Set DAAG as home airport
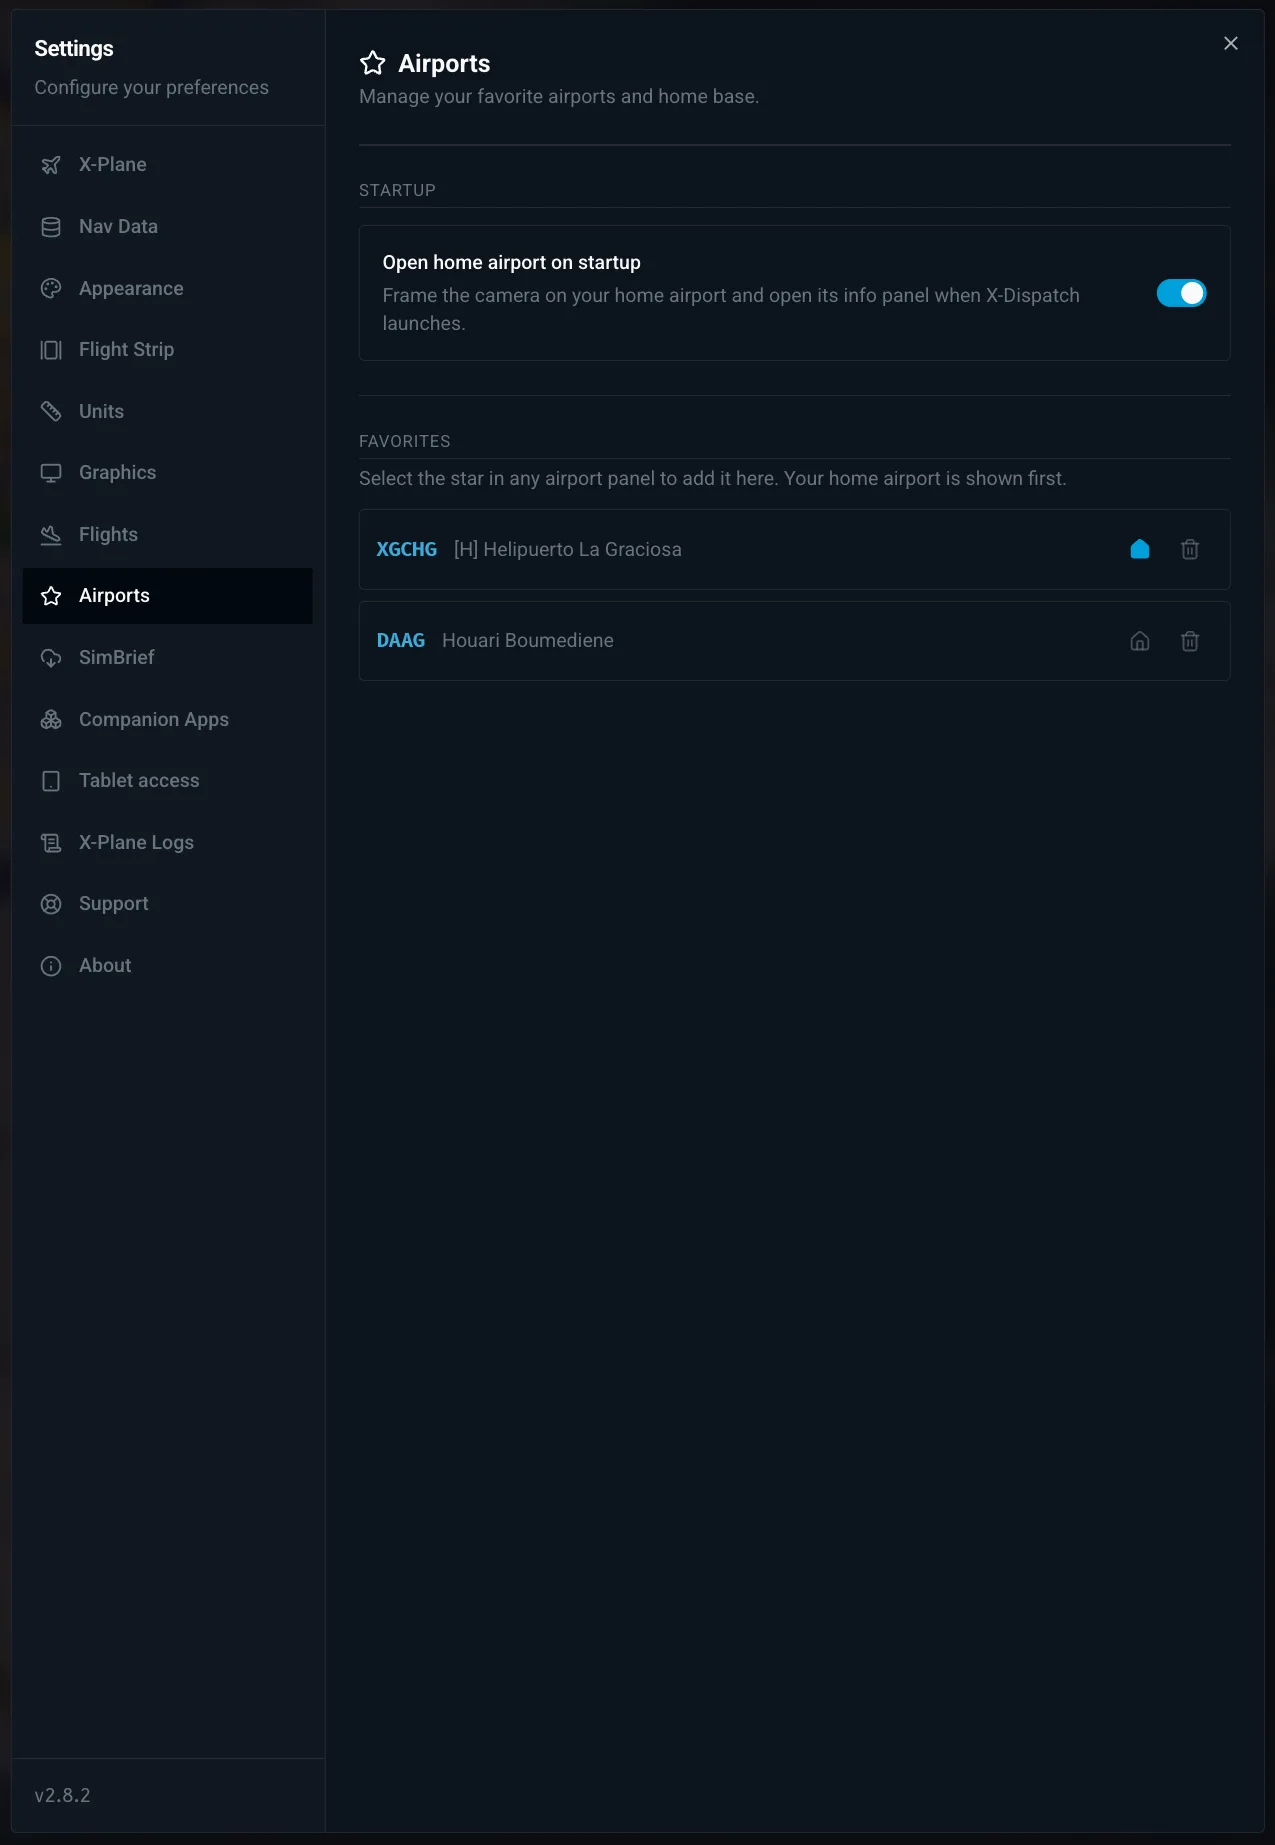1275x1845 pixels. [x=1140, y=641]
